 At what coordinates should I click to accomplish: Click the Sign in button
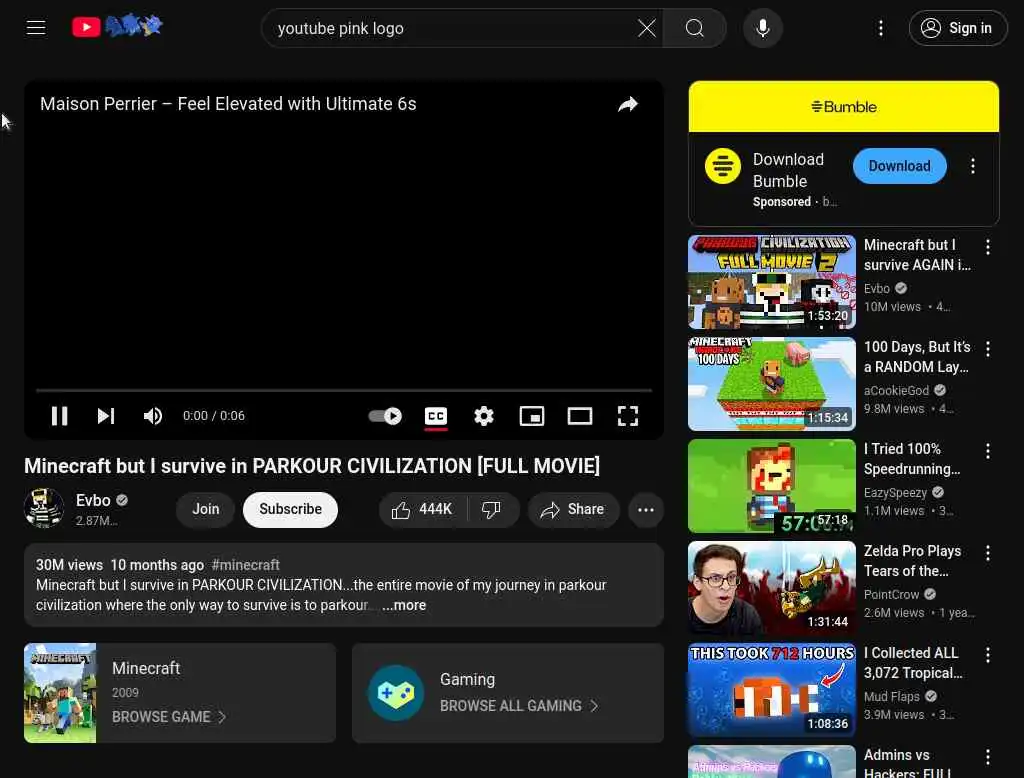(957, 28)
